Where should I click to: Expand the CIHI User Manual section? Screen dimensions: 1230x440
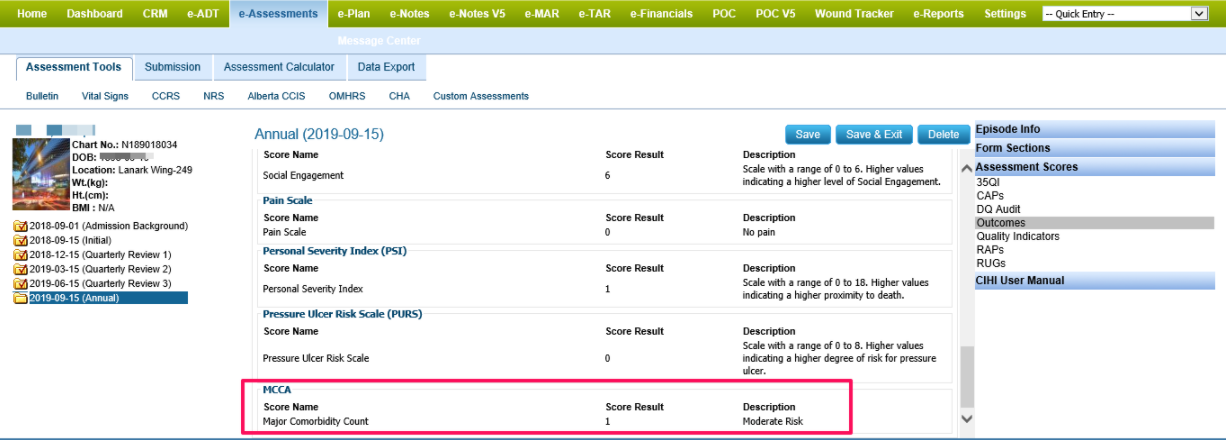coord(1094,281)
